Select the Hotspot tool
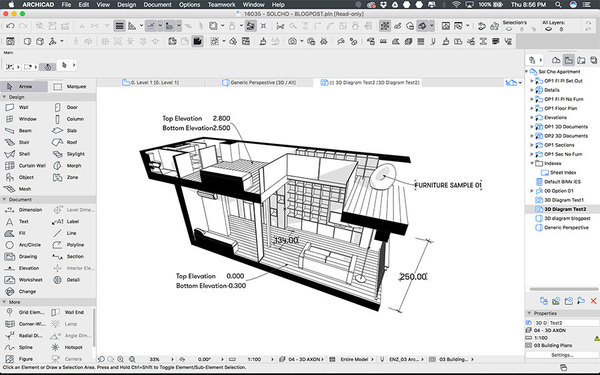The width and height of the screenshot is (600, 375). point(68,347)
